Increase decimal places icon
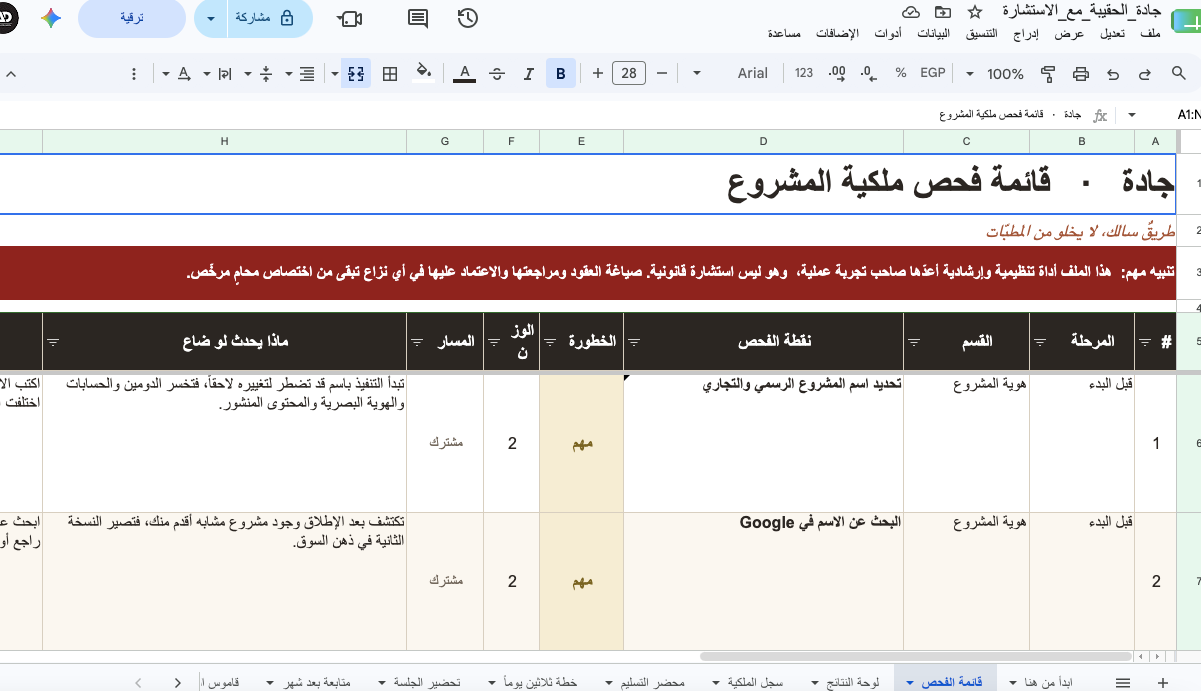 click(x=838, y=73)
